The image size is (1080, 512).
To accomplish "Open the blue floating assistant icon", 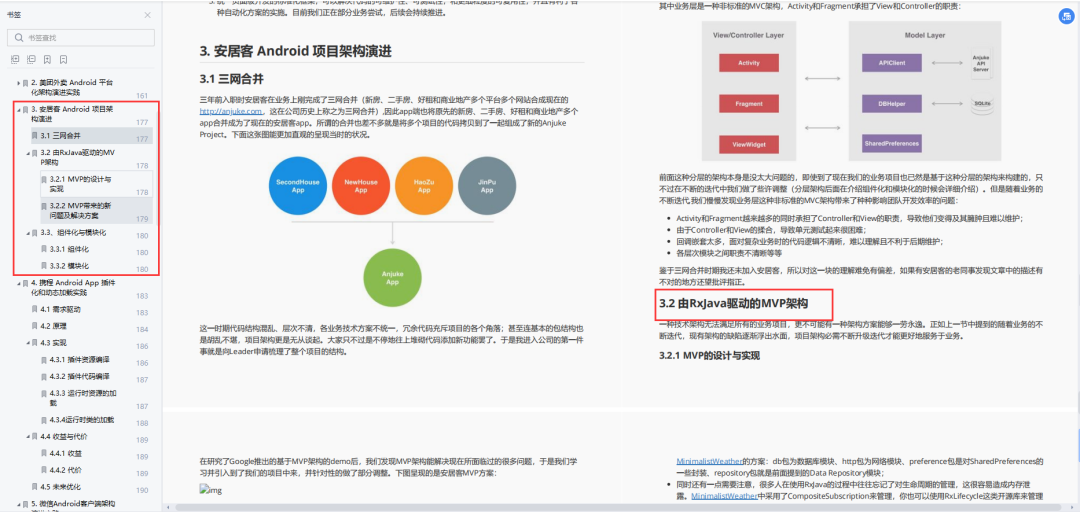I will (1064, 18).
